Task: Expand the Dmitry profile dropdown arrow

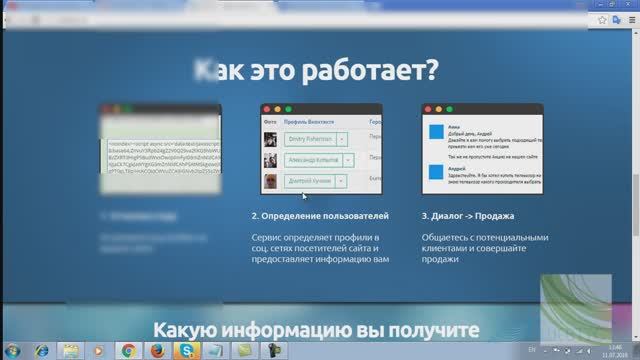Action: [x=342, y=139]
